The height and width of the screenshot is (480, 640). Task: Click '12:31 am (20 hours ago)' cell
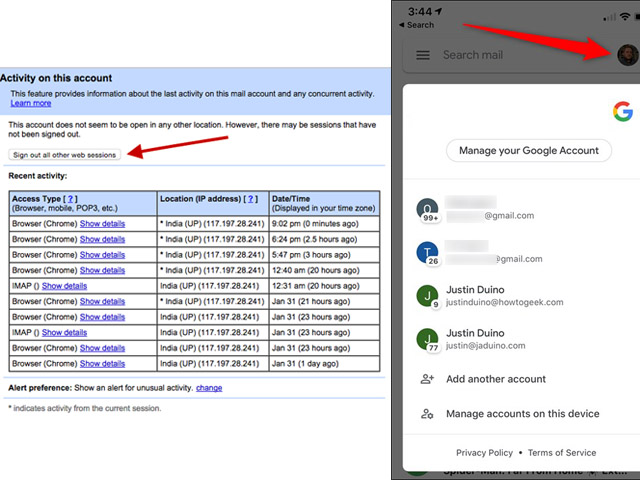pos(324,286)
